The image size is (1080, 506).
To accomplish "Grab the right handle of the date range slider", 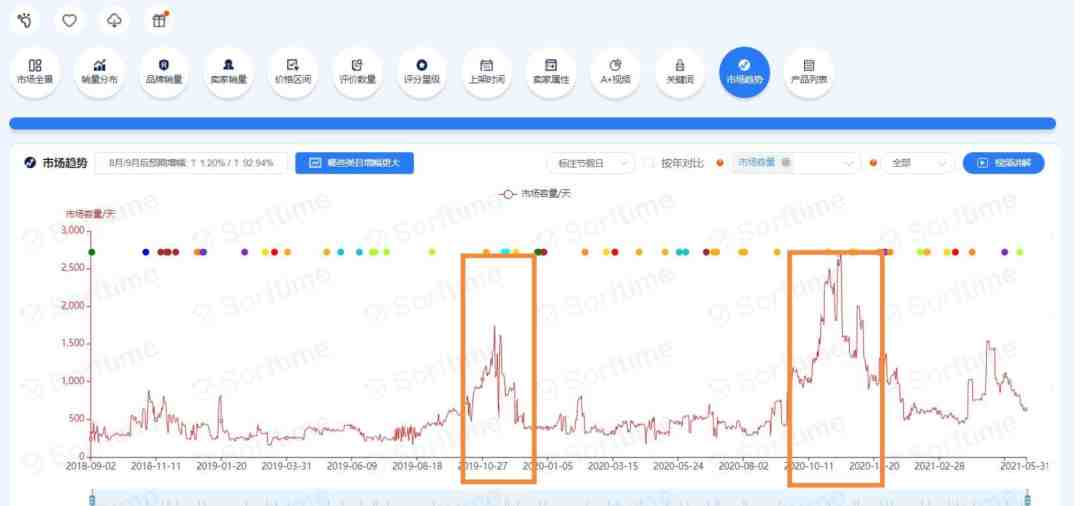I will pyautogui.click(x=1028, y=498).
